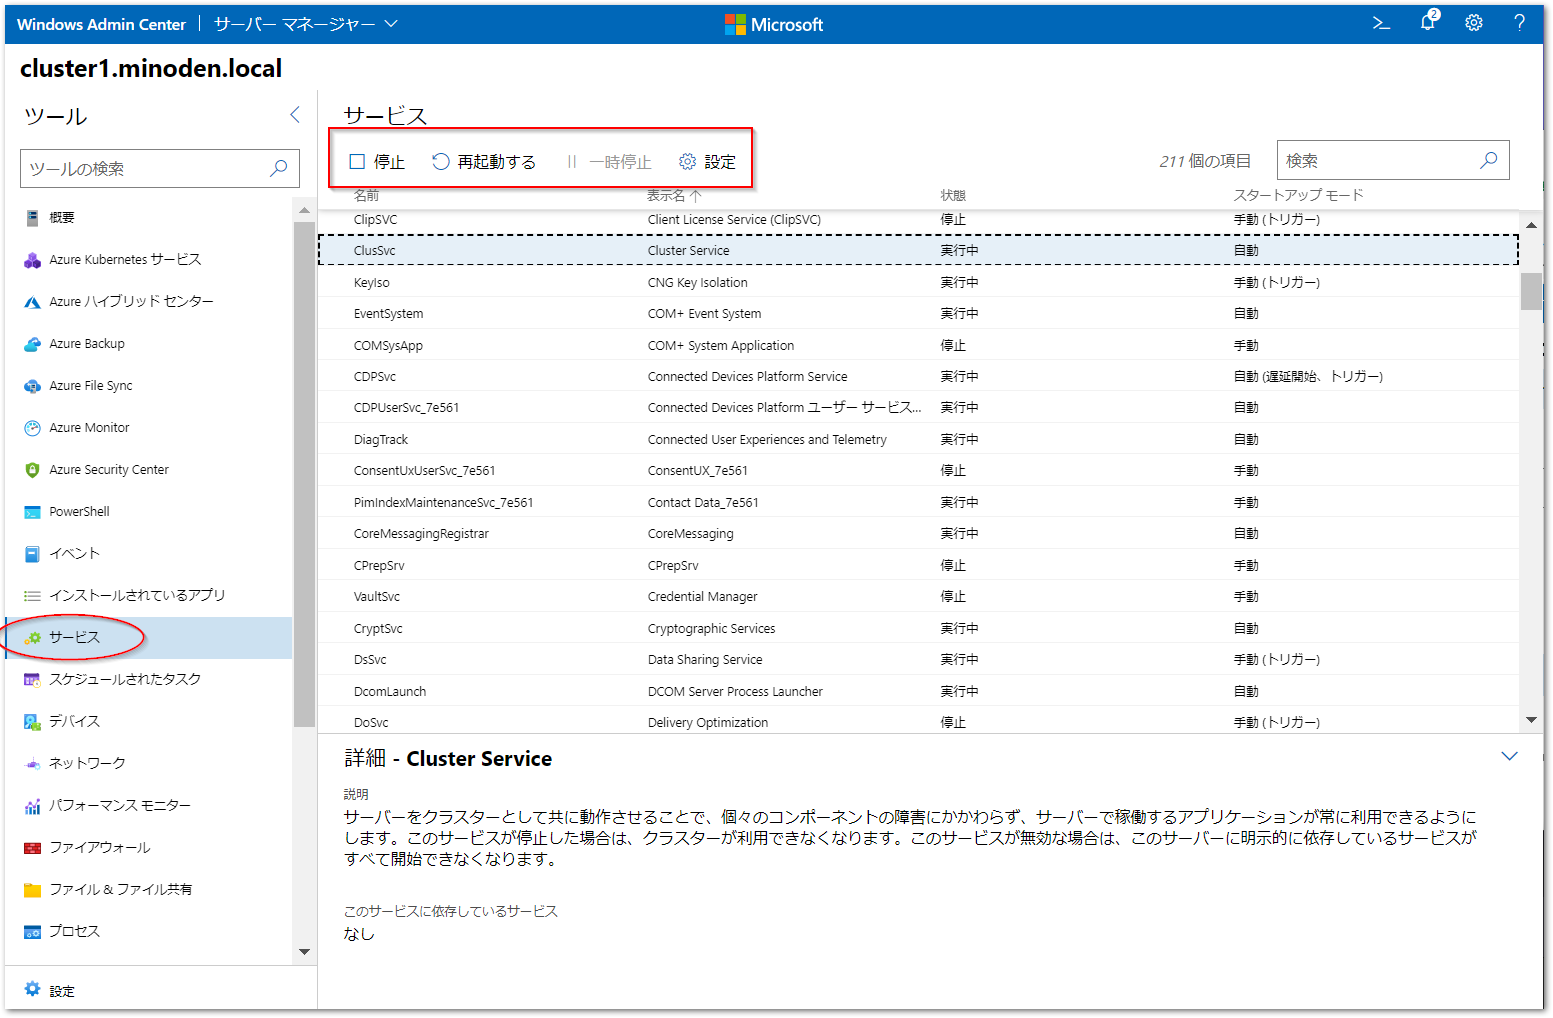Collapse the 詳細 - Cluster Service panel
The image size is (1553, 1018).
pos(1509,757)
